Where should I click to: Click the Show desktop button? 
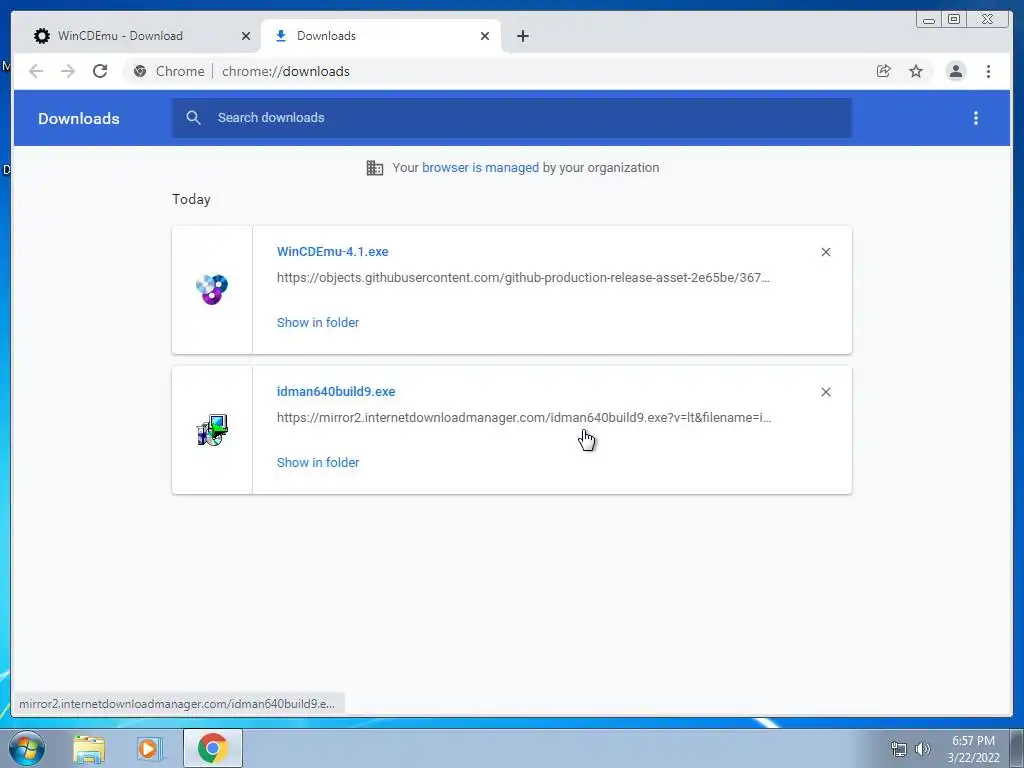(x=1018, y=748)
